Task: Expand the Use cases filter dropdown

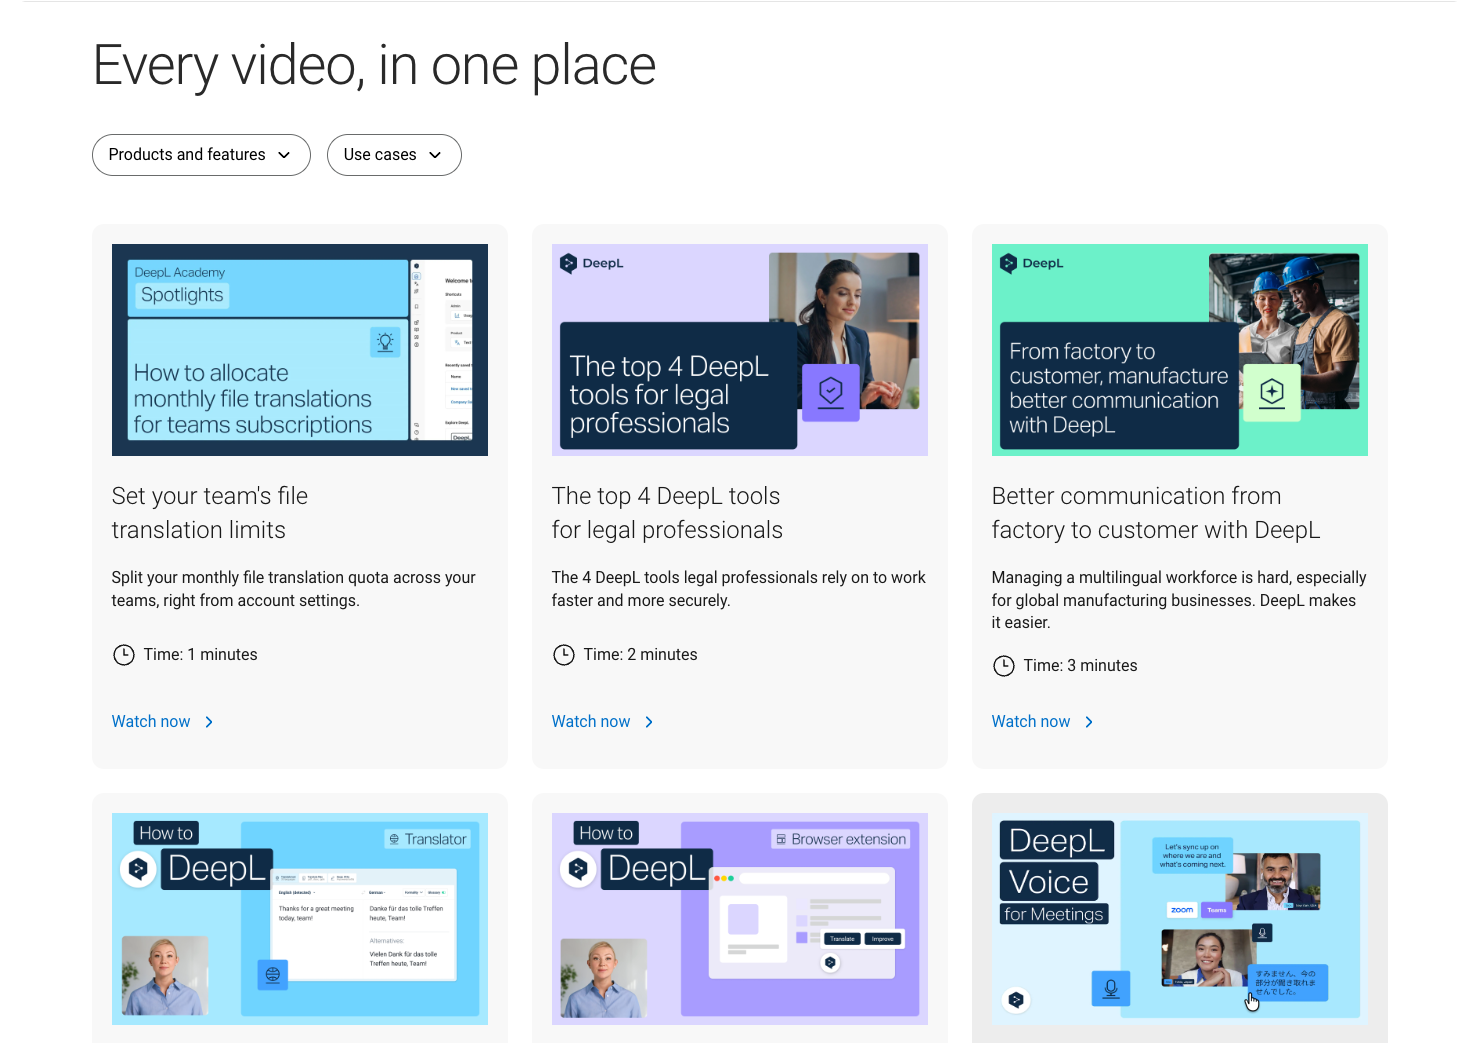Action: click(x=394, y=155)
